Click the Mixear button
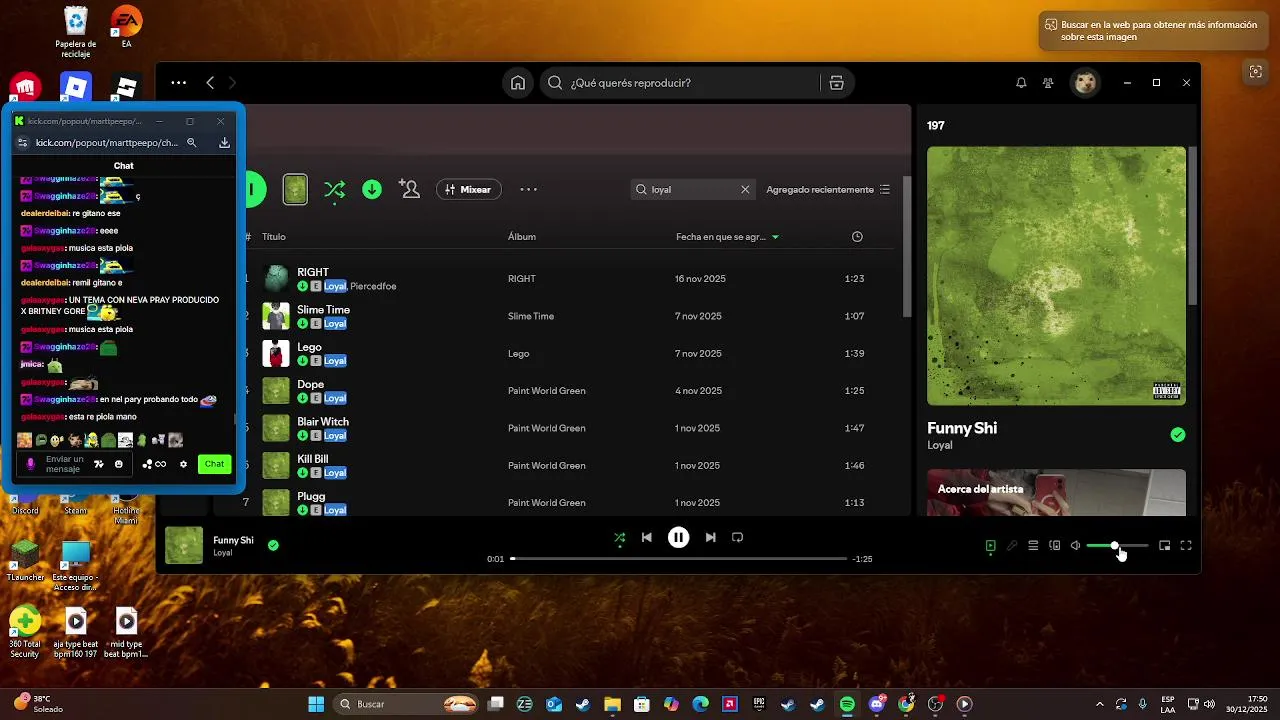 tap(468, 189)
